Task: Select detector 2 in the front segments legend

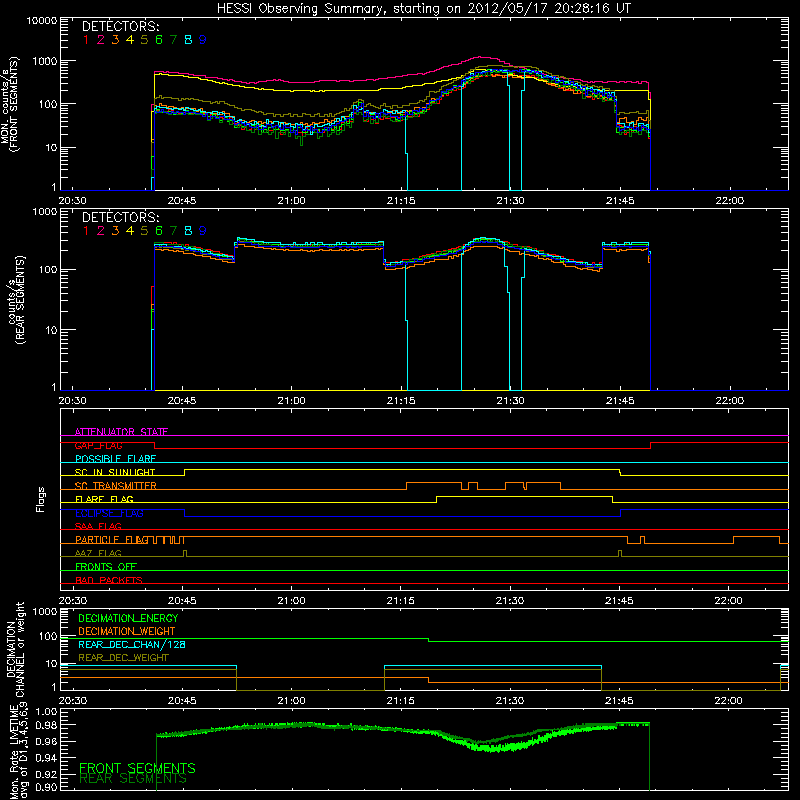Action: 101,40
